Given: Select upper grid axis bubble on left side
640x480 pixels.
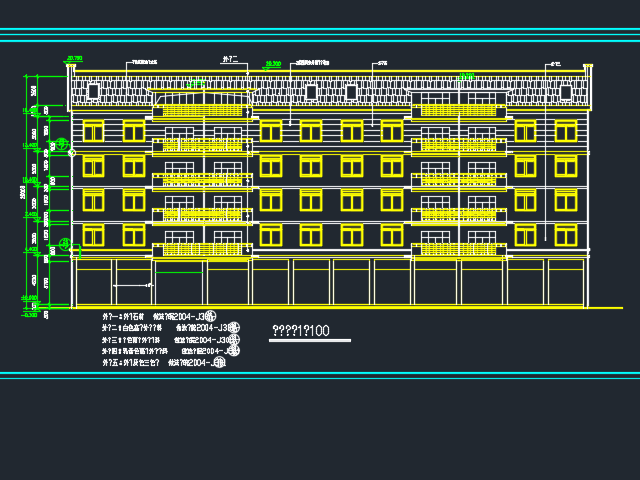Looking at the screenshot, I should [62, 145].
